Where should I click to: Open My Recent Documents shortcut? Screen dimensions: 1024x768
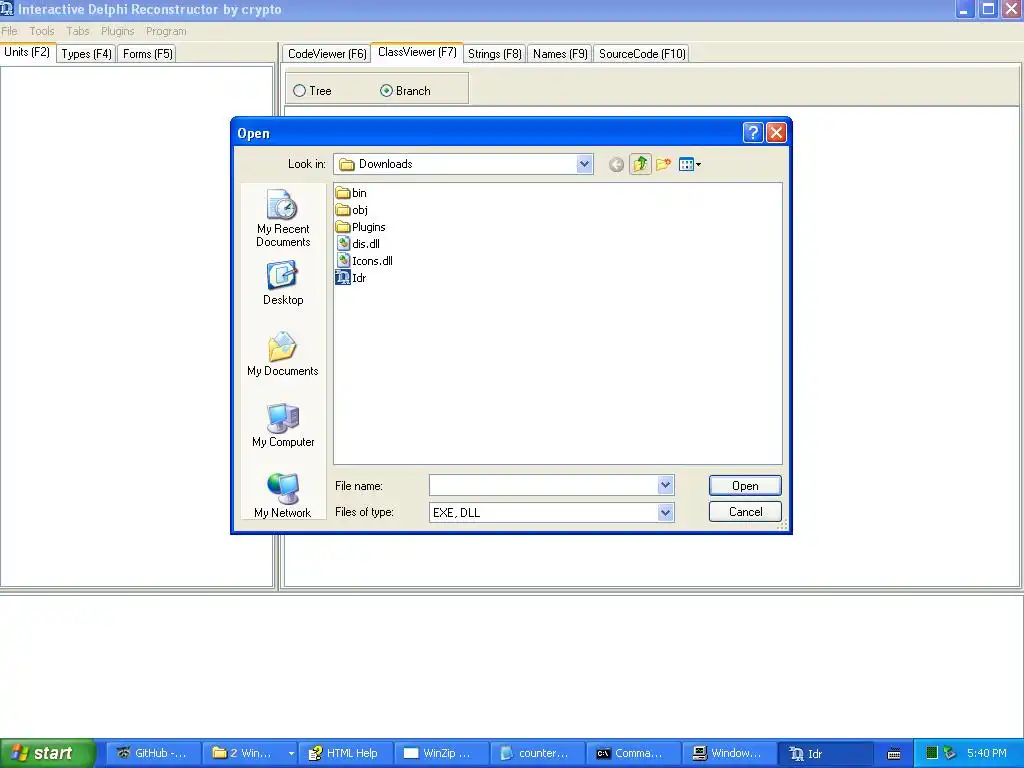pyautogui.click(x=283, y=219)
